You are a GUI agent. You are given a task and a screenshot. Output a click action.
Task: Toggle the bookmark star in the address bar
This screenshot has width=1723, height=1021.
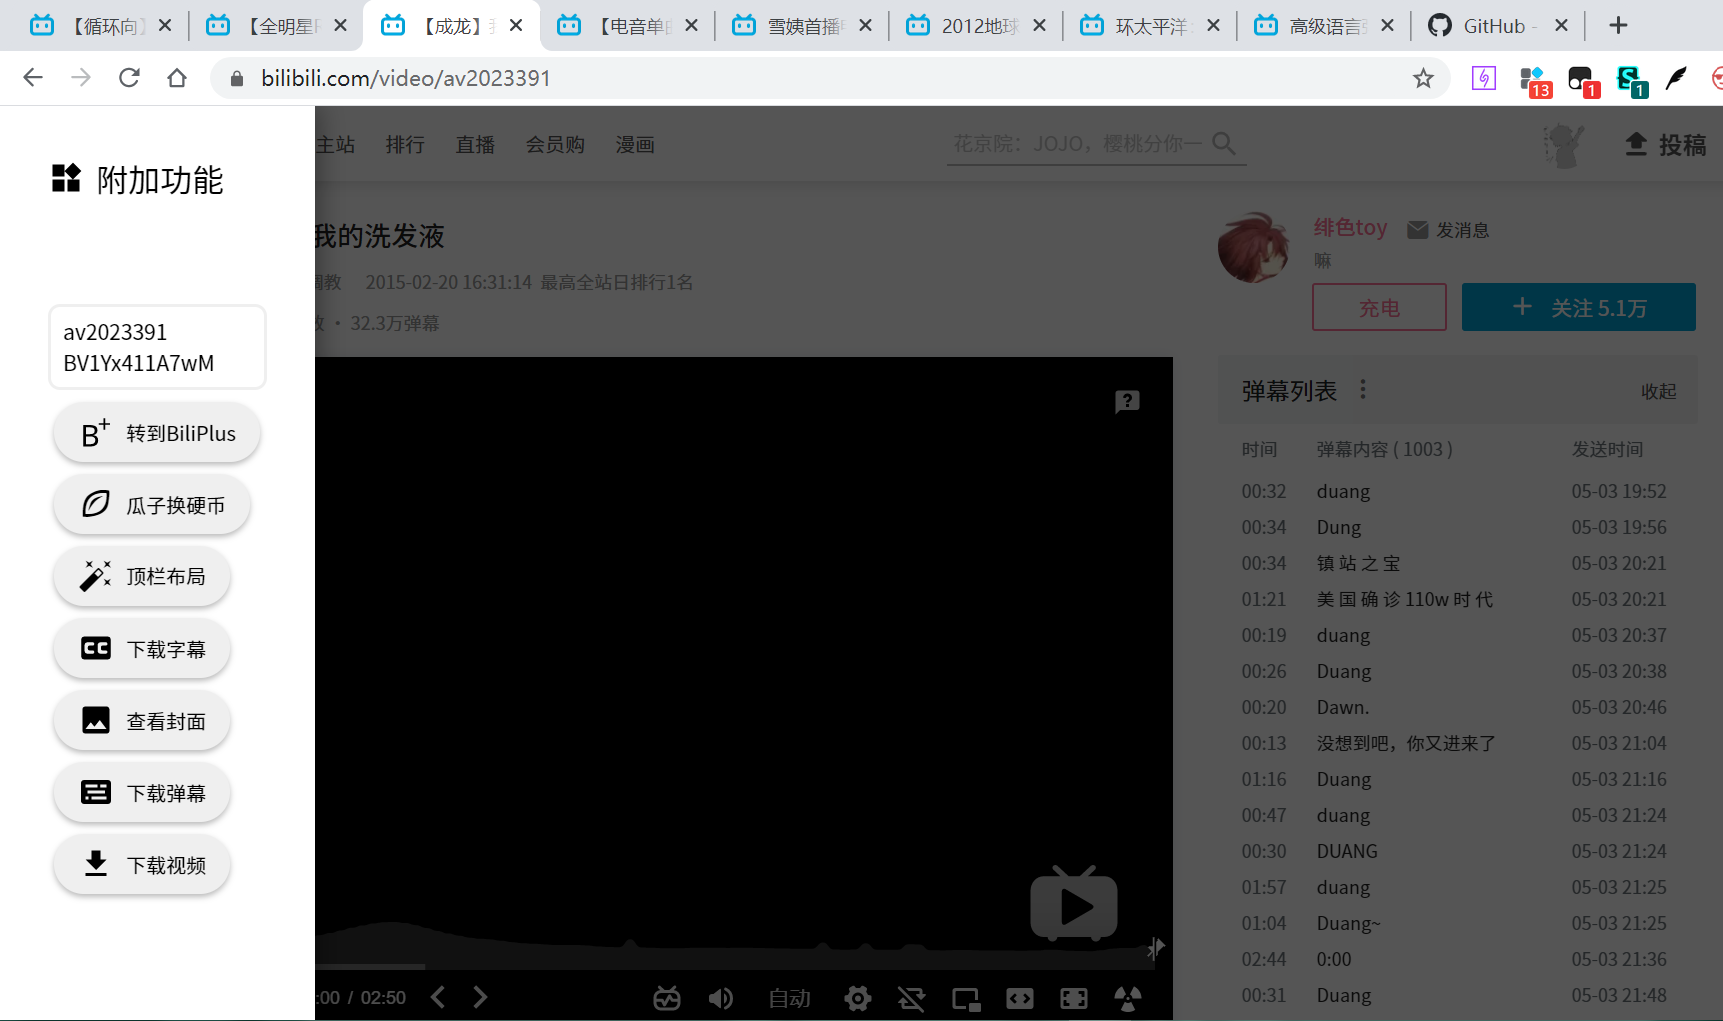(x=1423, y=77)
